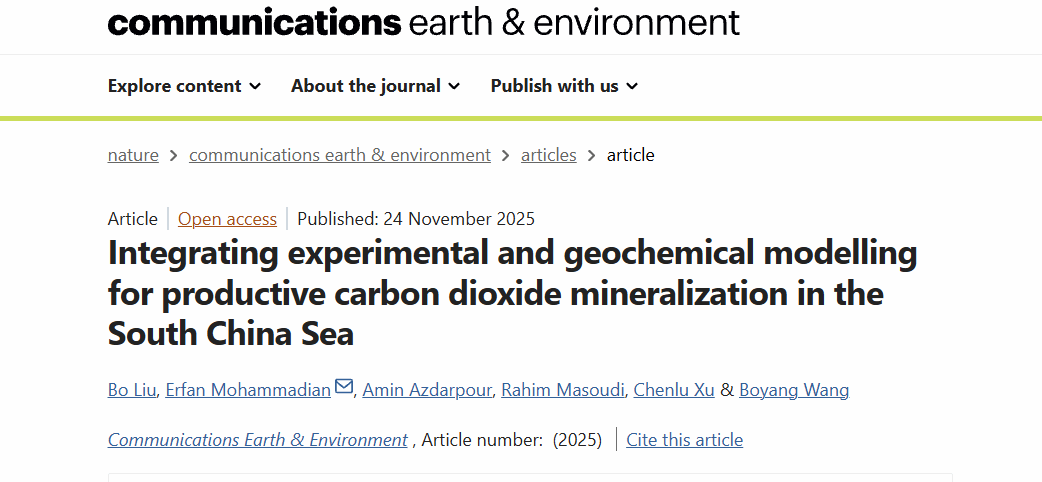Click the chevron arrow beside About the journal
This screenshot has width=1042, height=482.
click(454, 87)
